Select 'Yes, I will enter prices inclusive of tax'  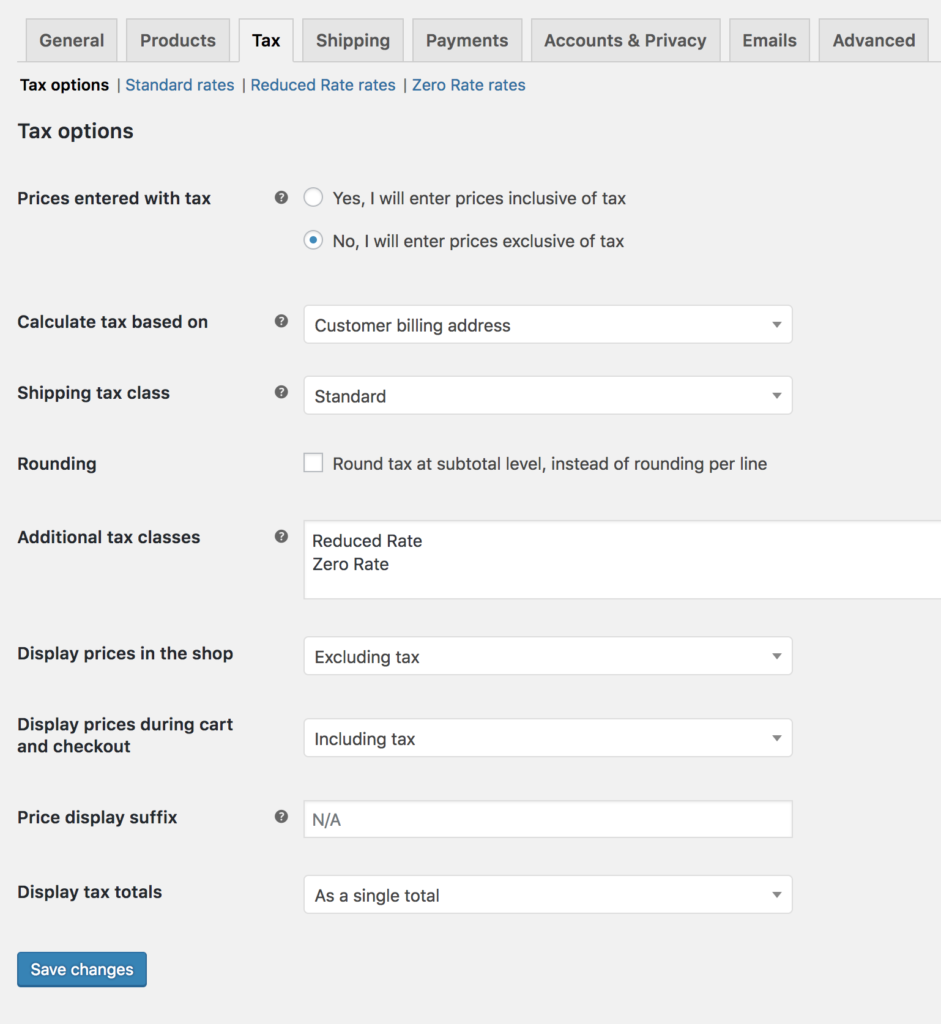pos(313,198)
